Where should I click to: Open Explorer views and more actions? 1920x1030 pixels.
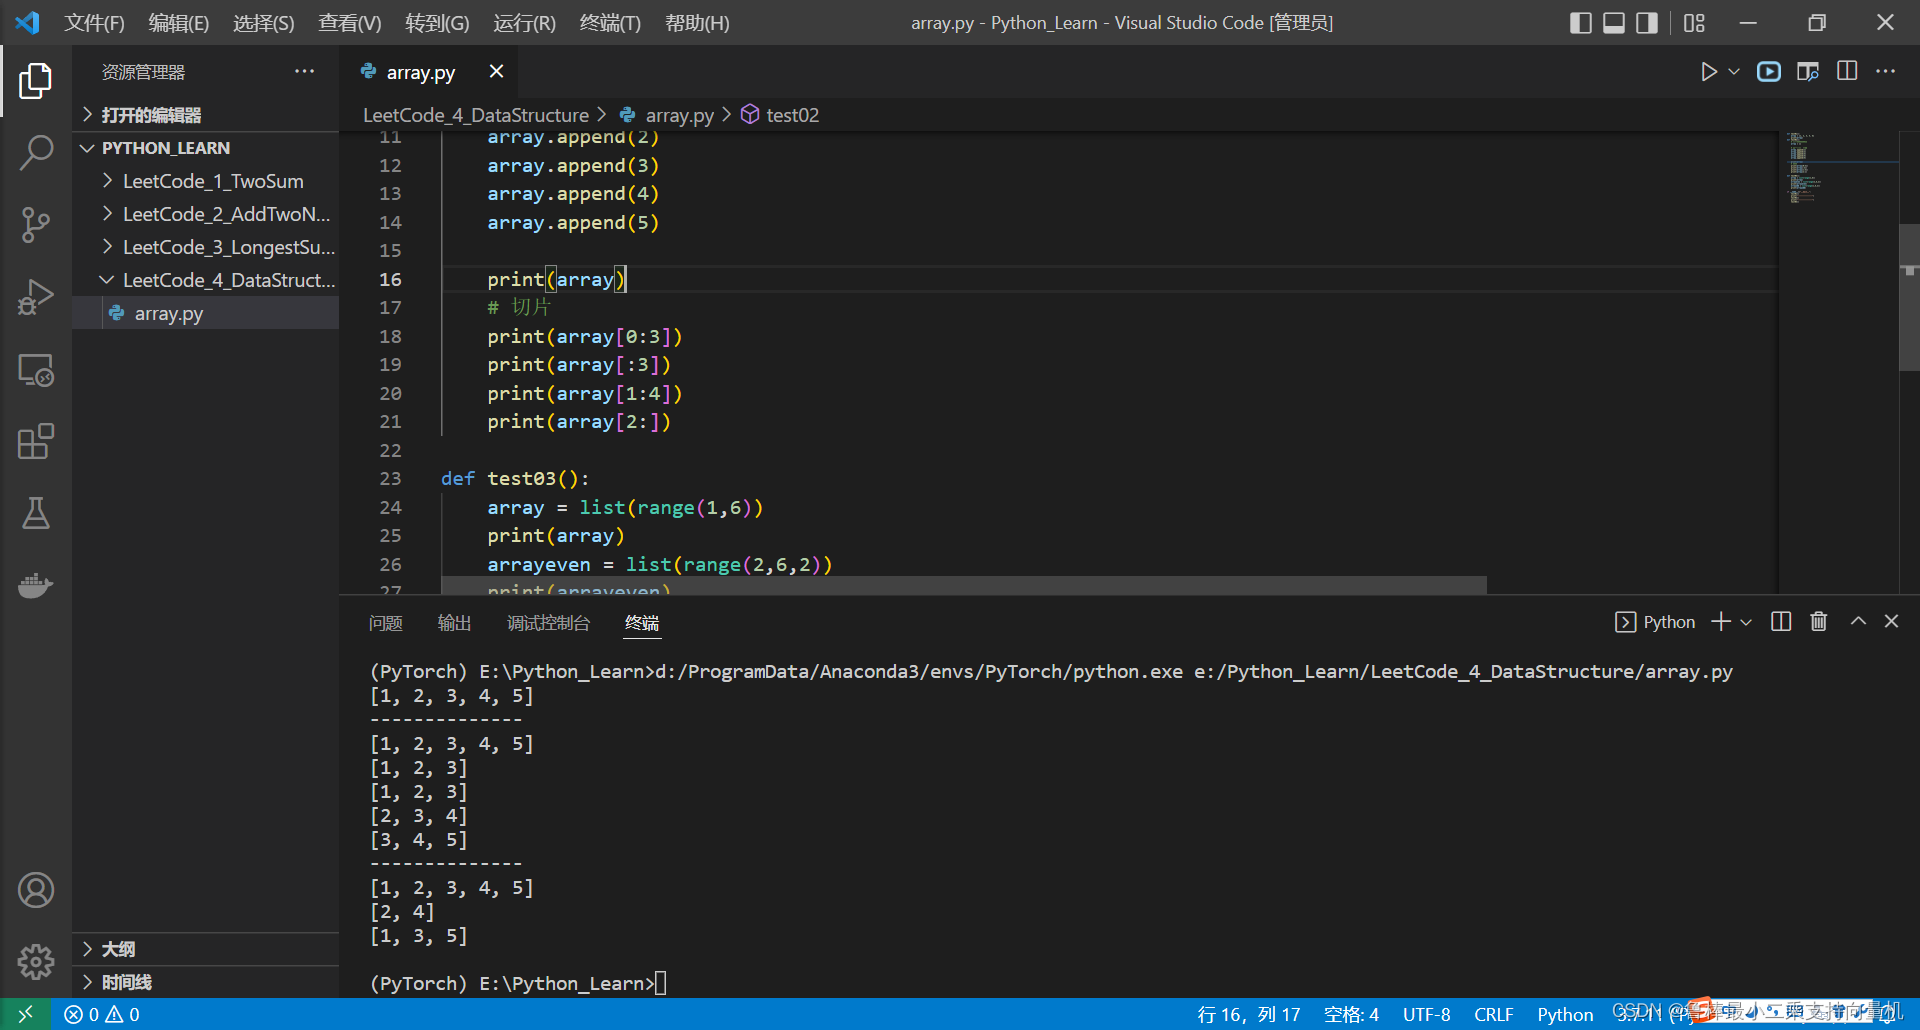pyautogui.click(x=304, y=72)
